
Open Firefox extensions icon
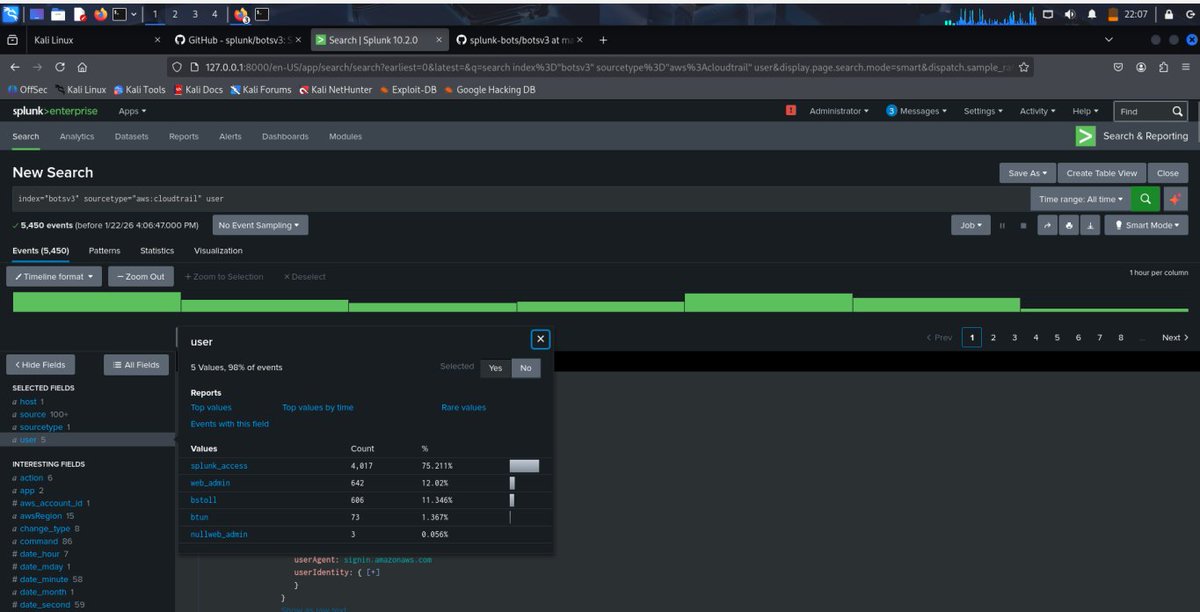[1163, 67]
